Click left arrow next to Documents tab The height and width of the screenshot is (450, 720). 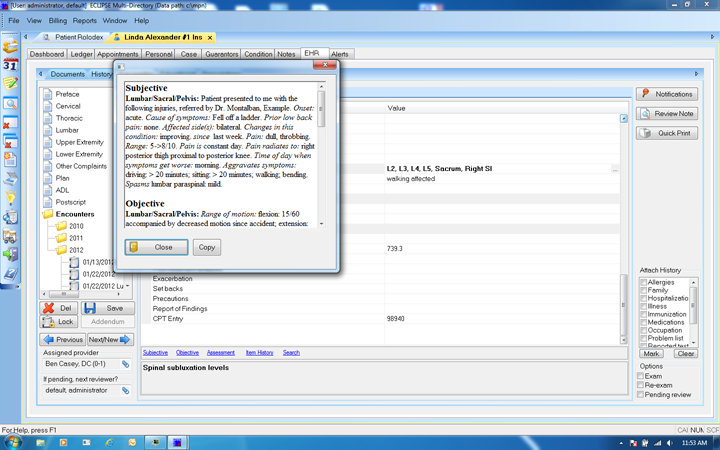[x=40, y=73]
